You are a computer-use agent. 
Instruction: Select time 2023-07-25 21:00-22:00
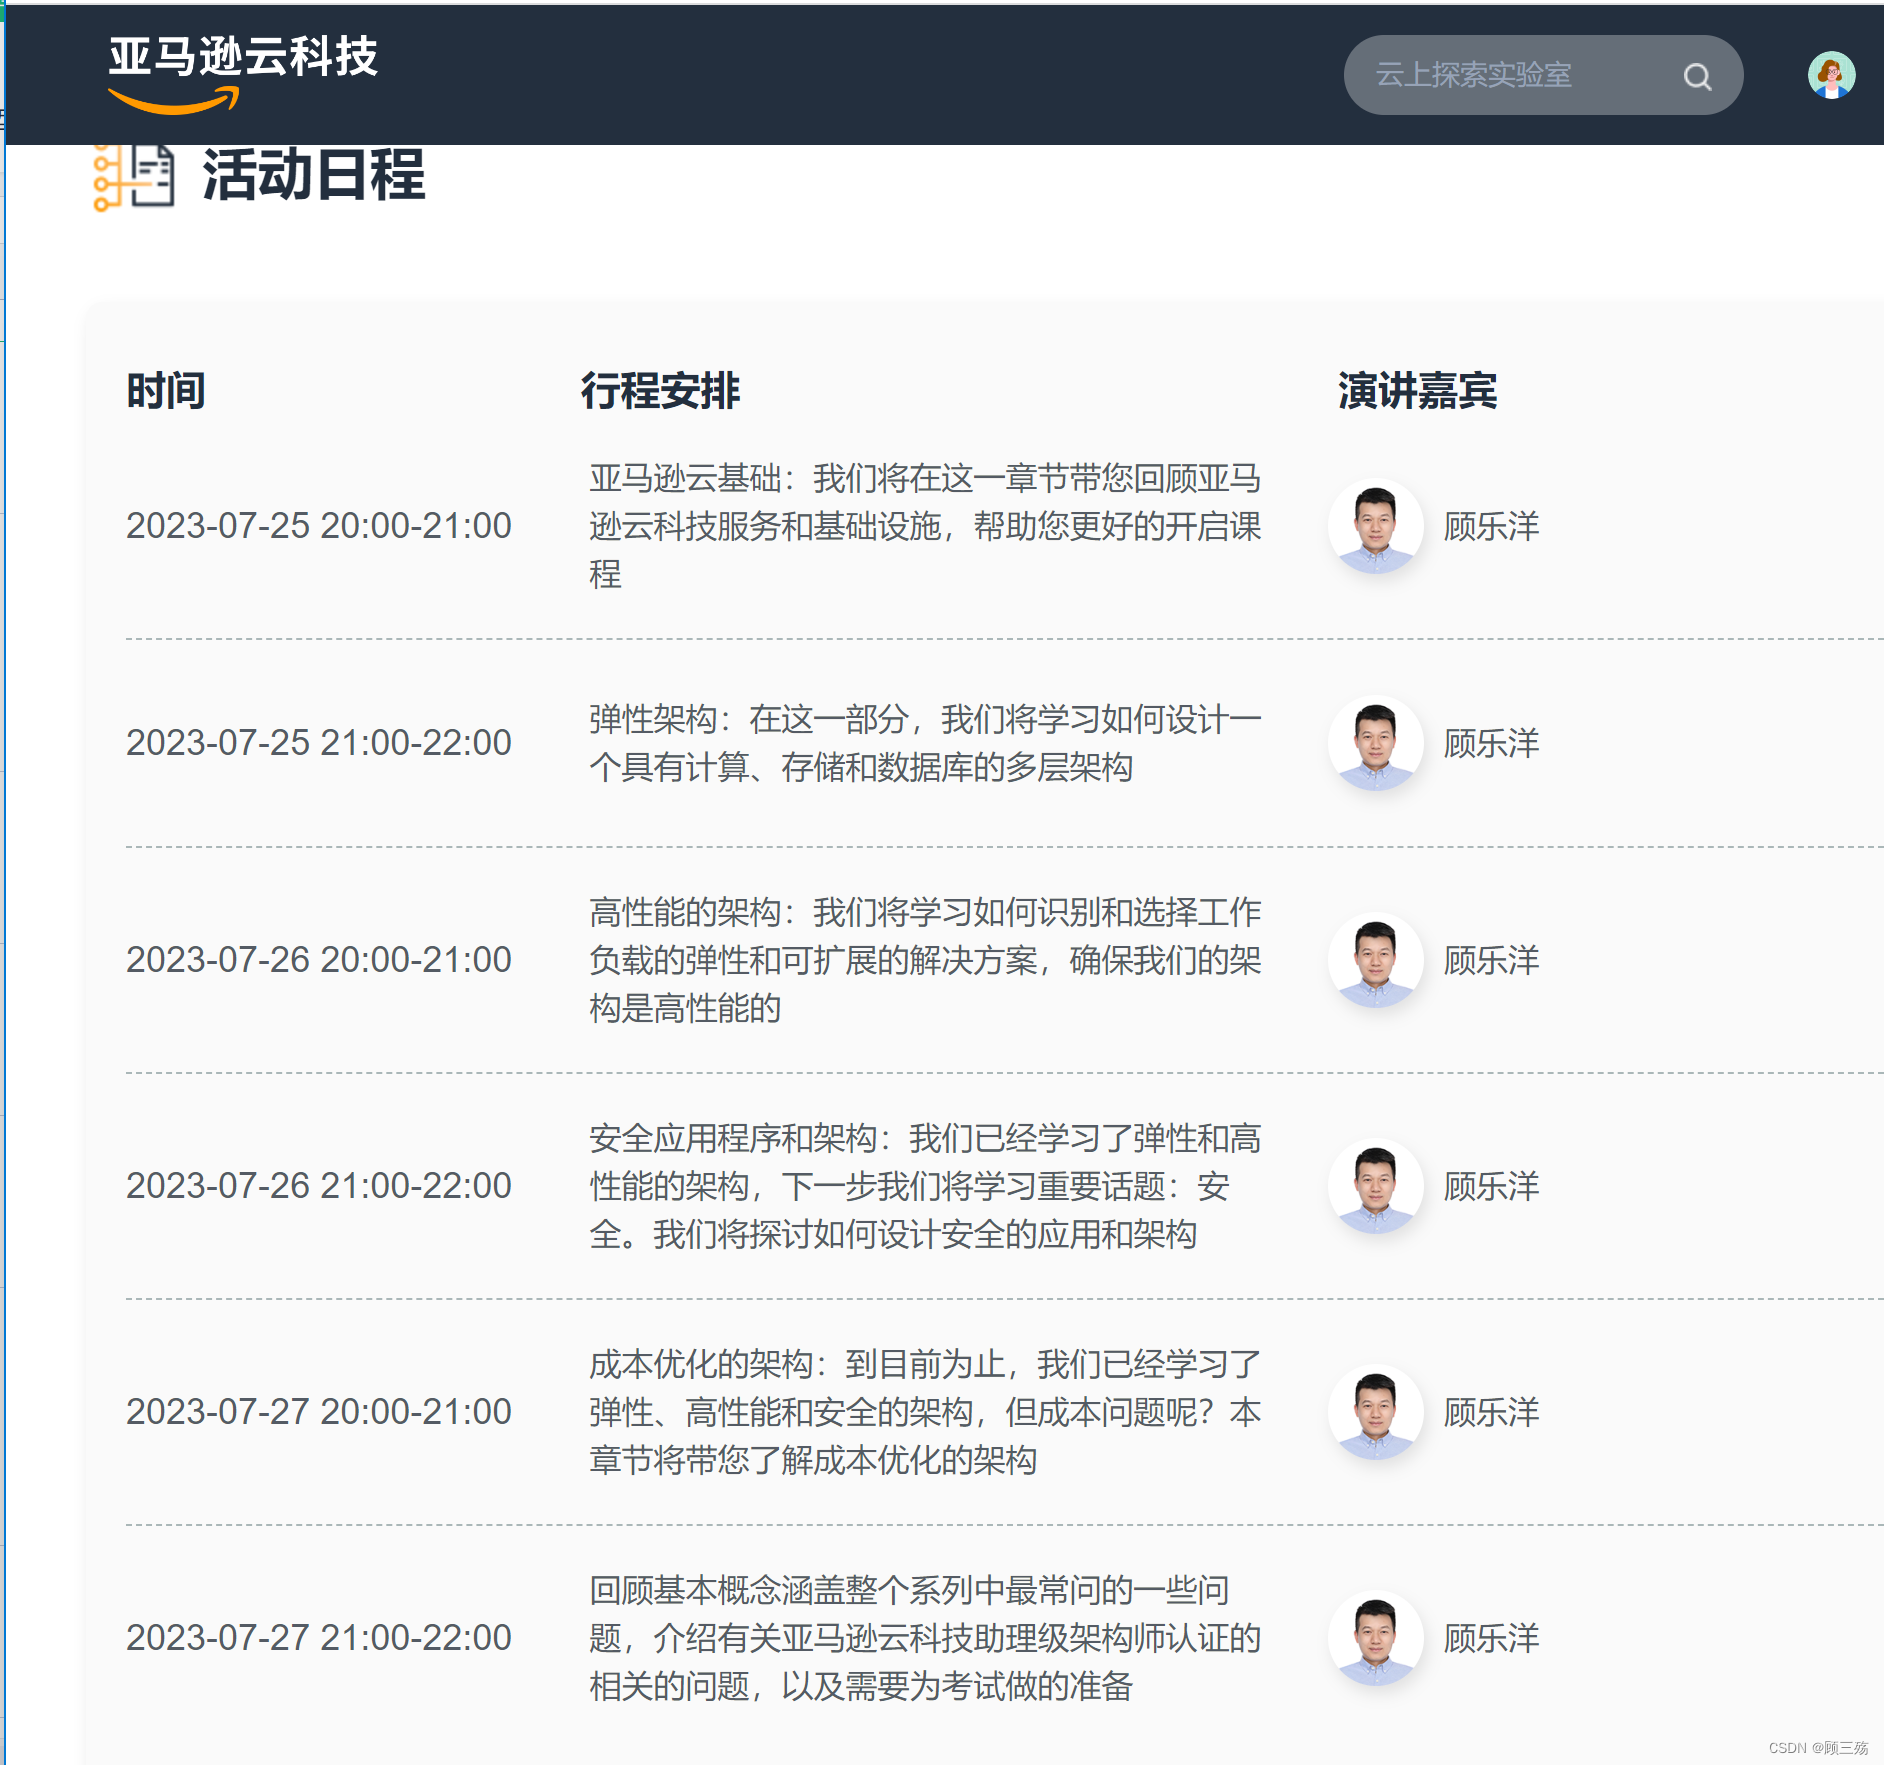click(319, 743)
